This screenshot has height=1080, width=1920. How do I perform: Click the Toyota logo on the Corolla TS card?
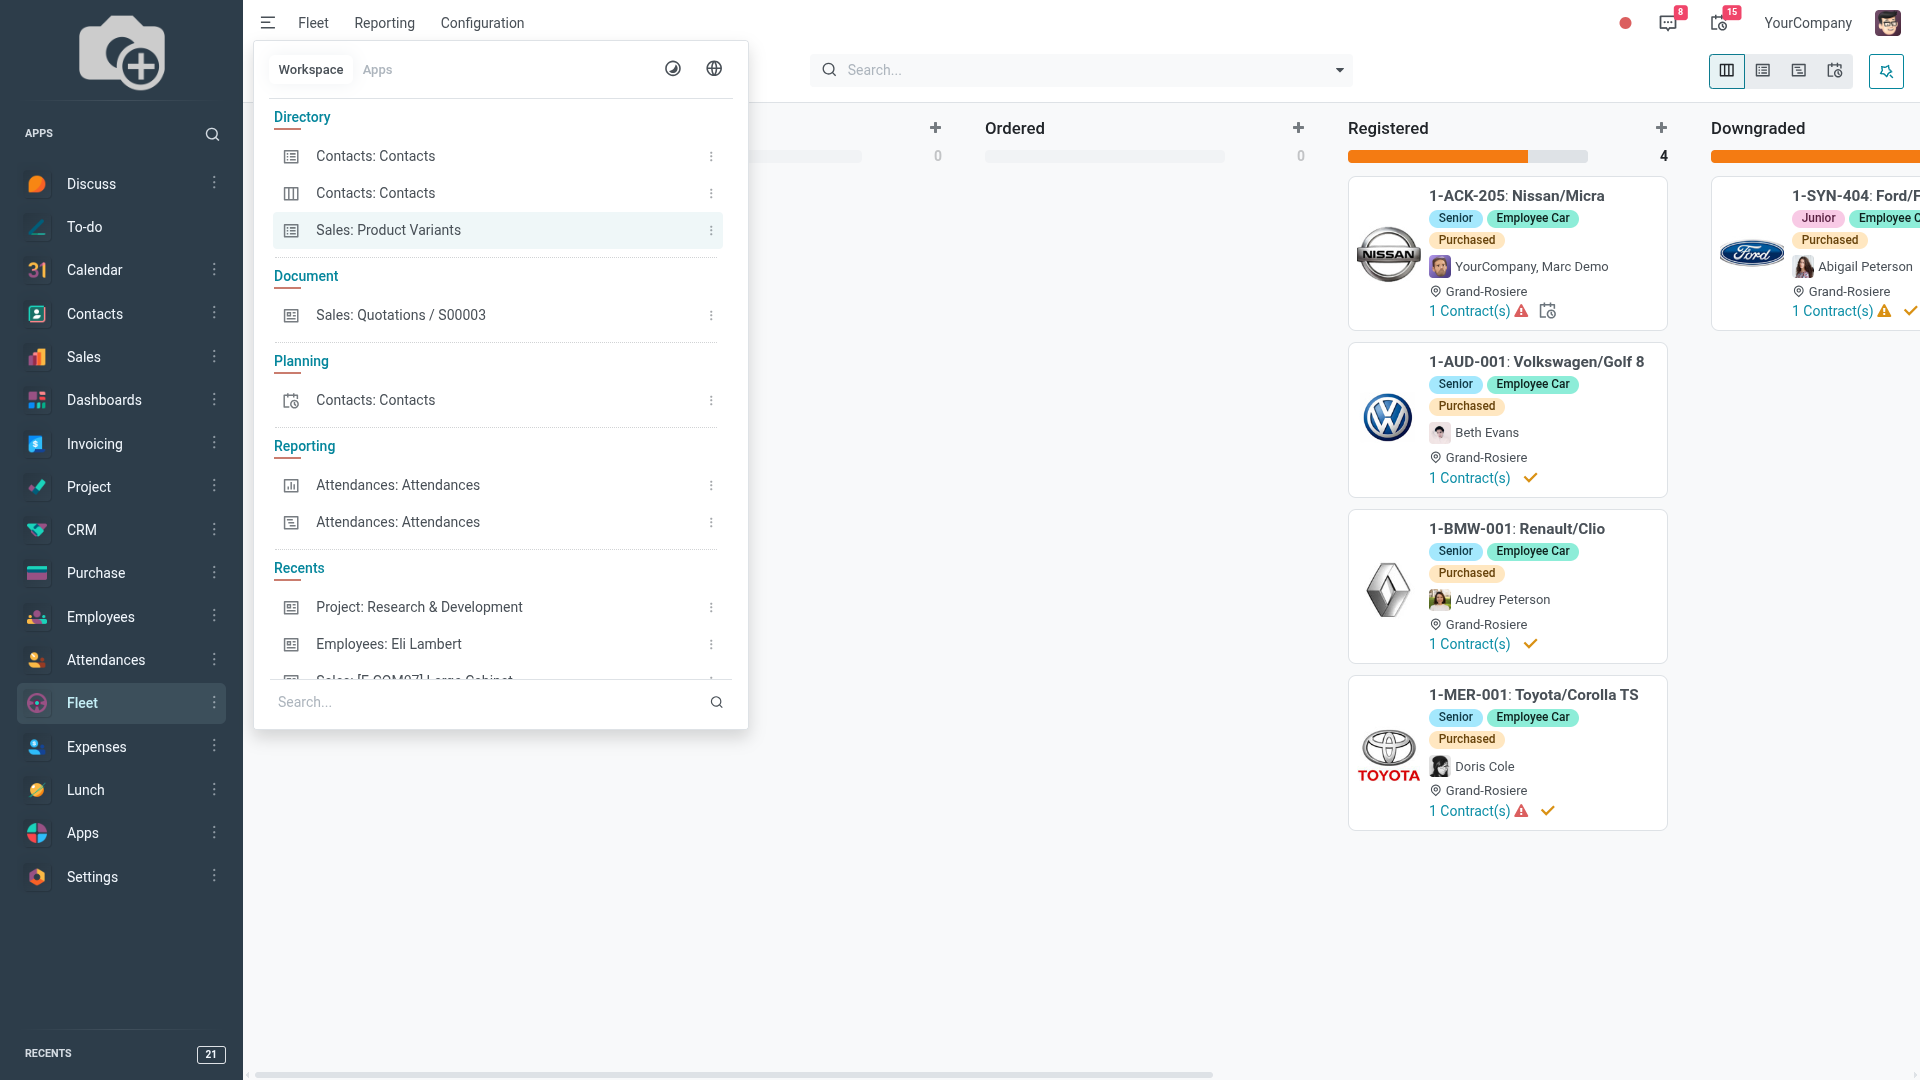tap(1388, 755)
